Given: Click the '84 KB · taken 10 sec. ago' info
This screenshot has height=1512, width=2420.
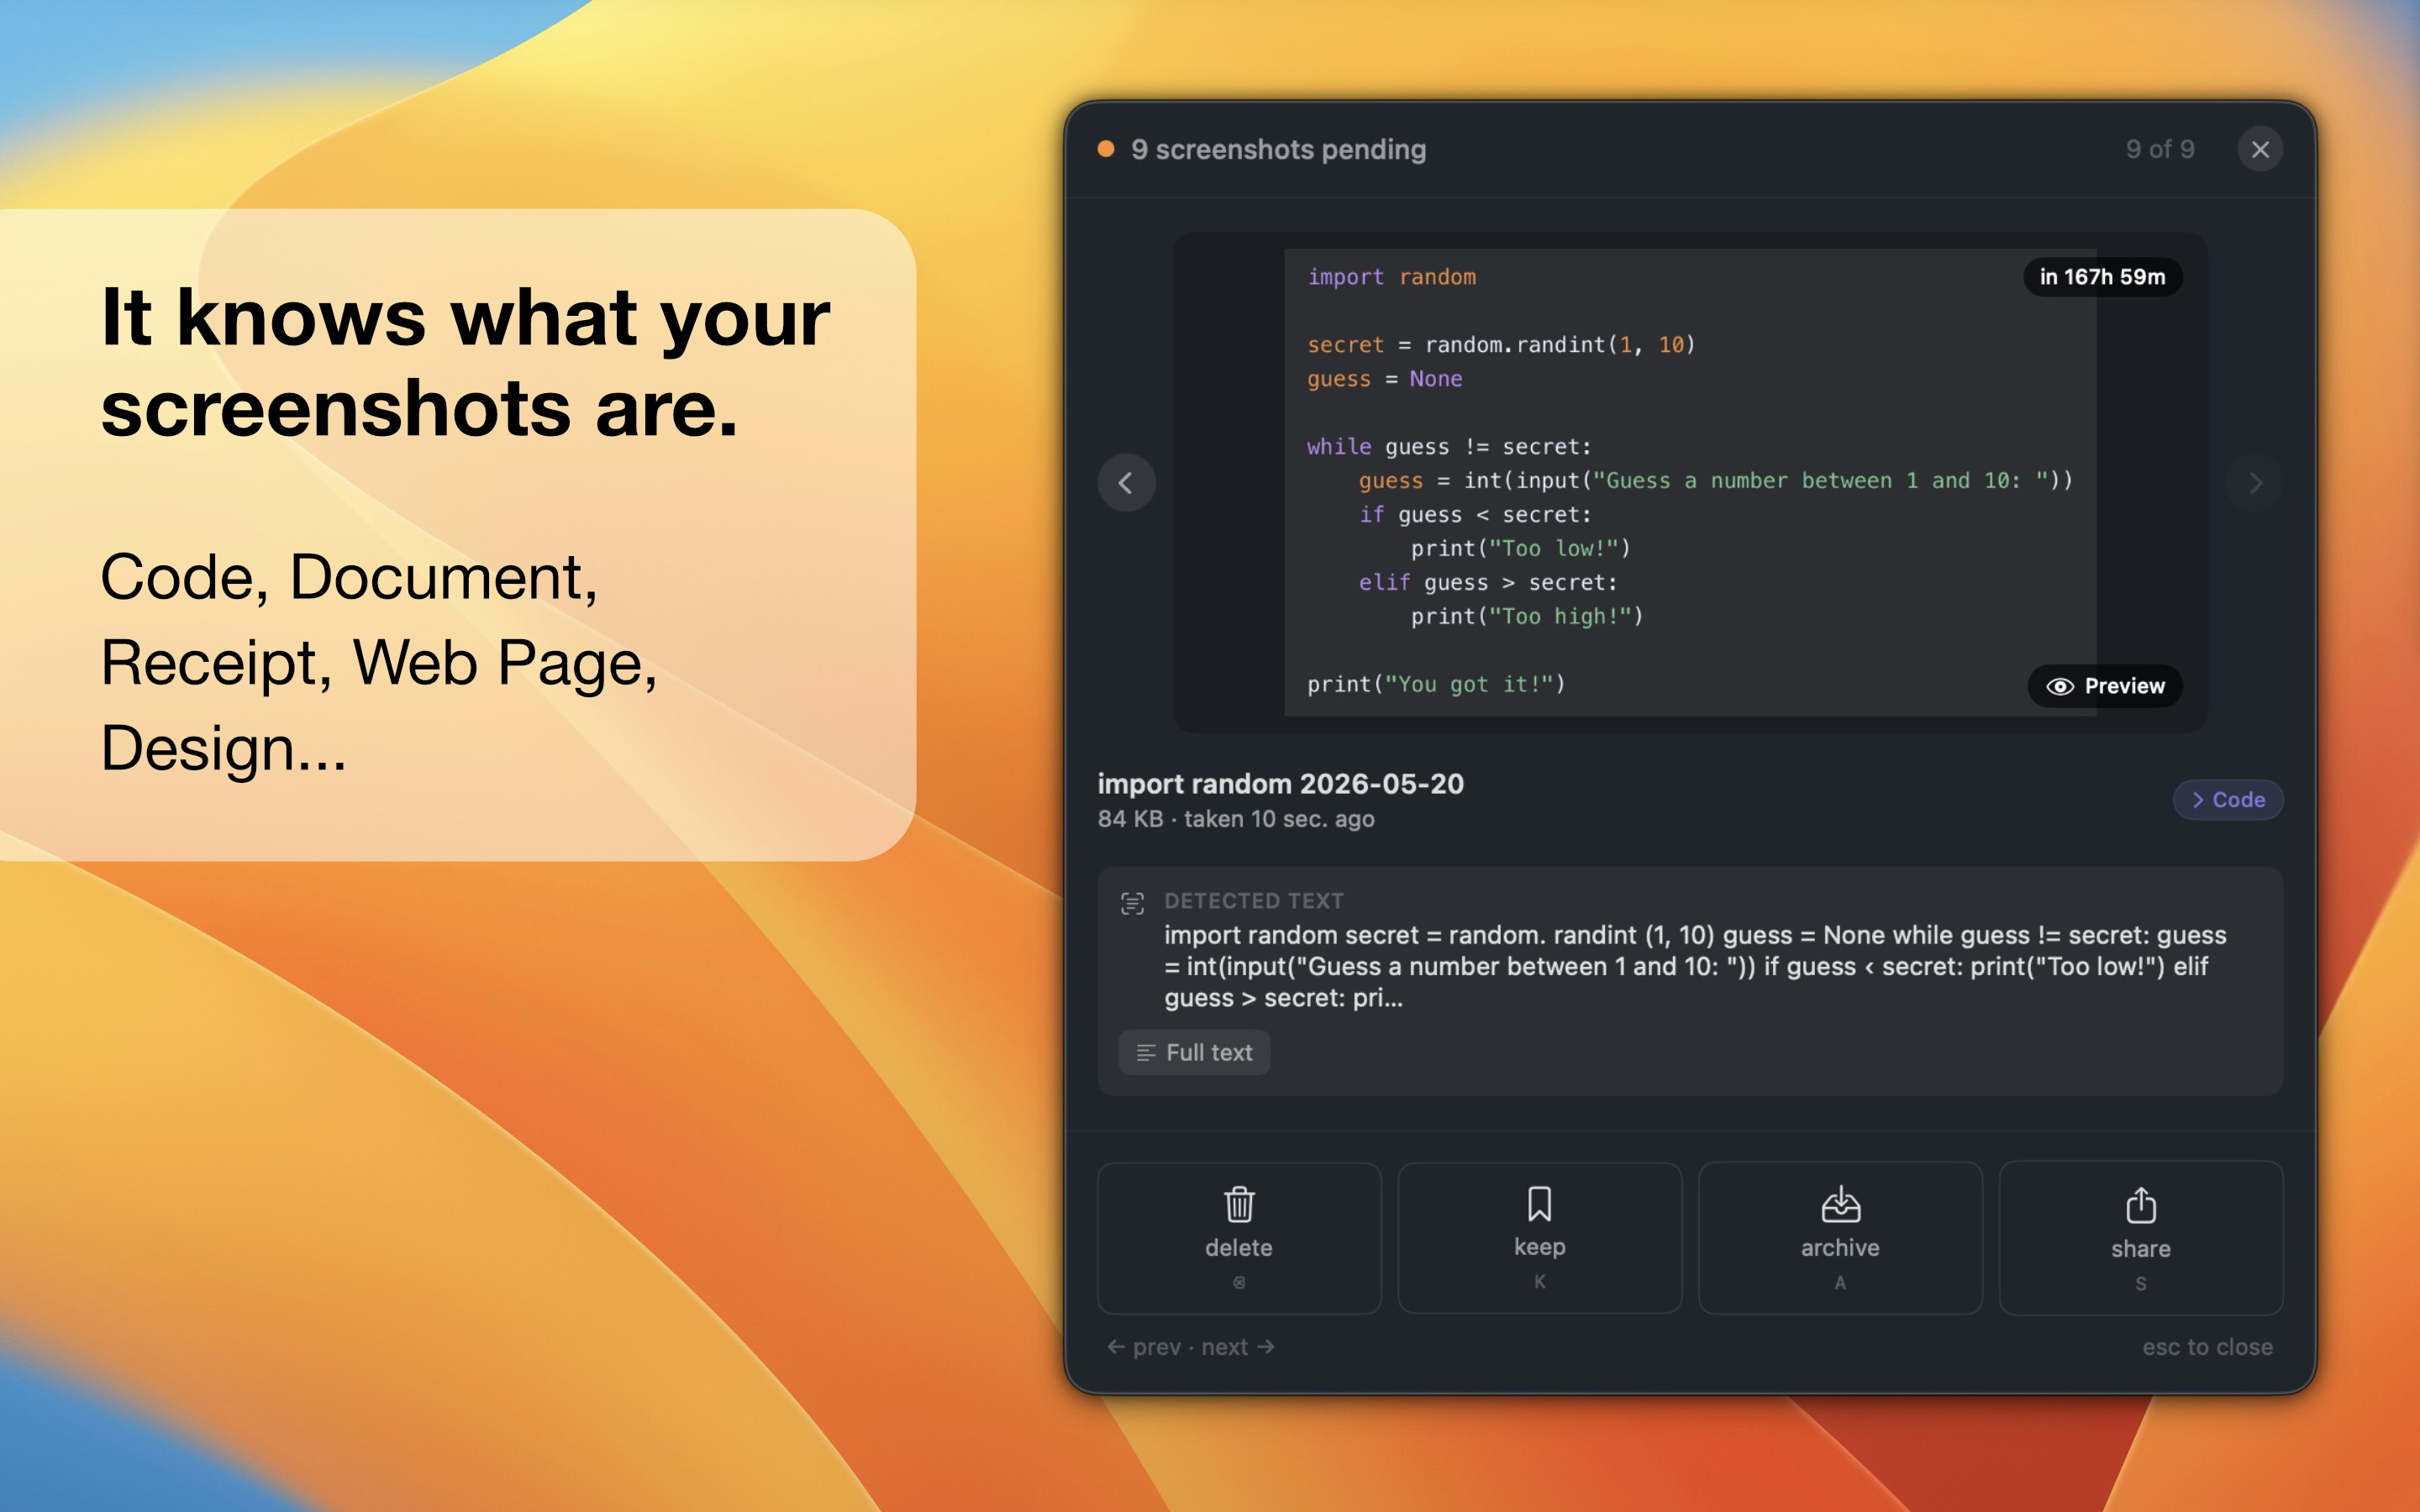Looking at the screenshot, I should 1236,819.
